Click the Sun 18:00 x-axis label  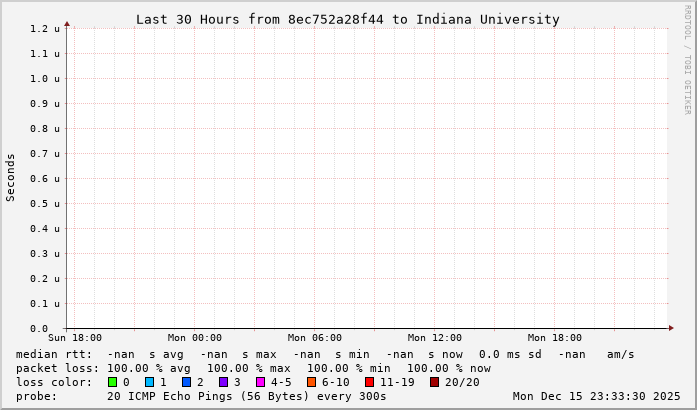click(x=74, y=338)
